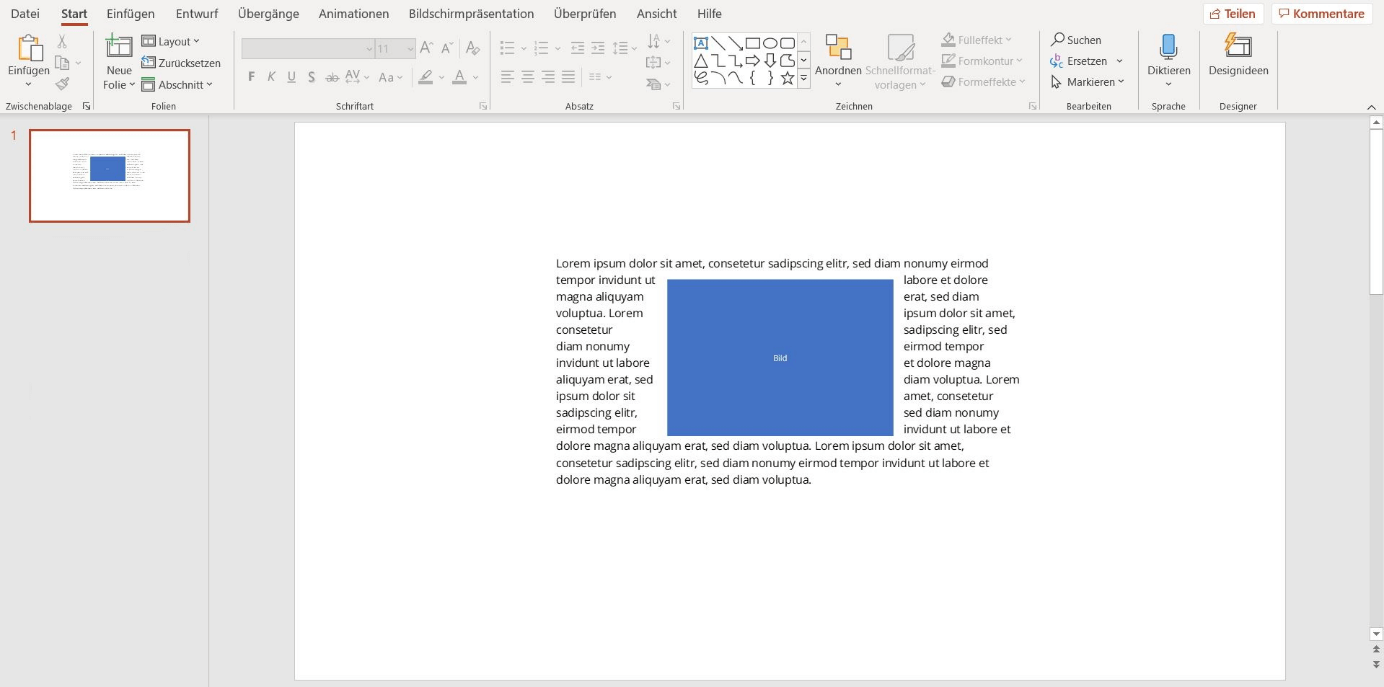Image resolution: width=1384 pixels, height=687 pixels.
Task: Click the Teilen share button
Action: pyautogui.click(x=1233, y=14)
